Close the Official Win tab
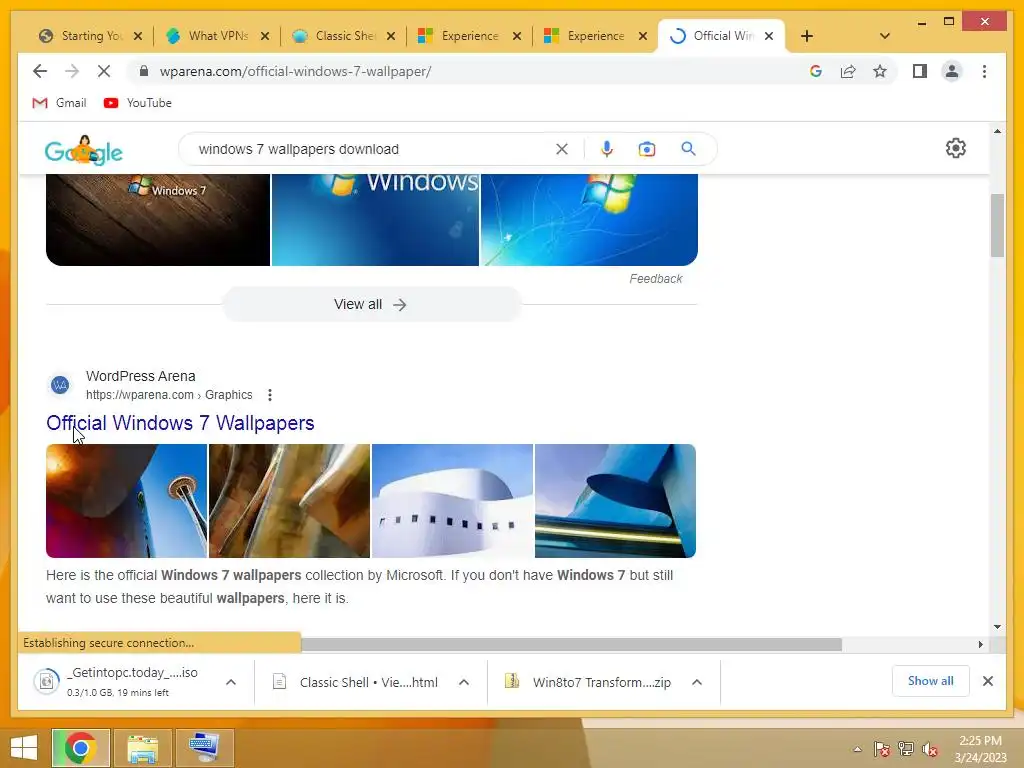This screenshot has height=768, width=1024. (769, 36)
